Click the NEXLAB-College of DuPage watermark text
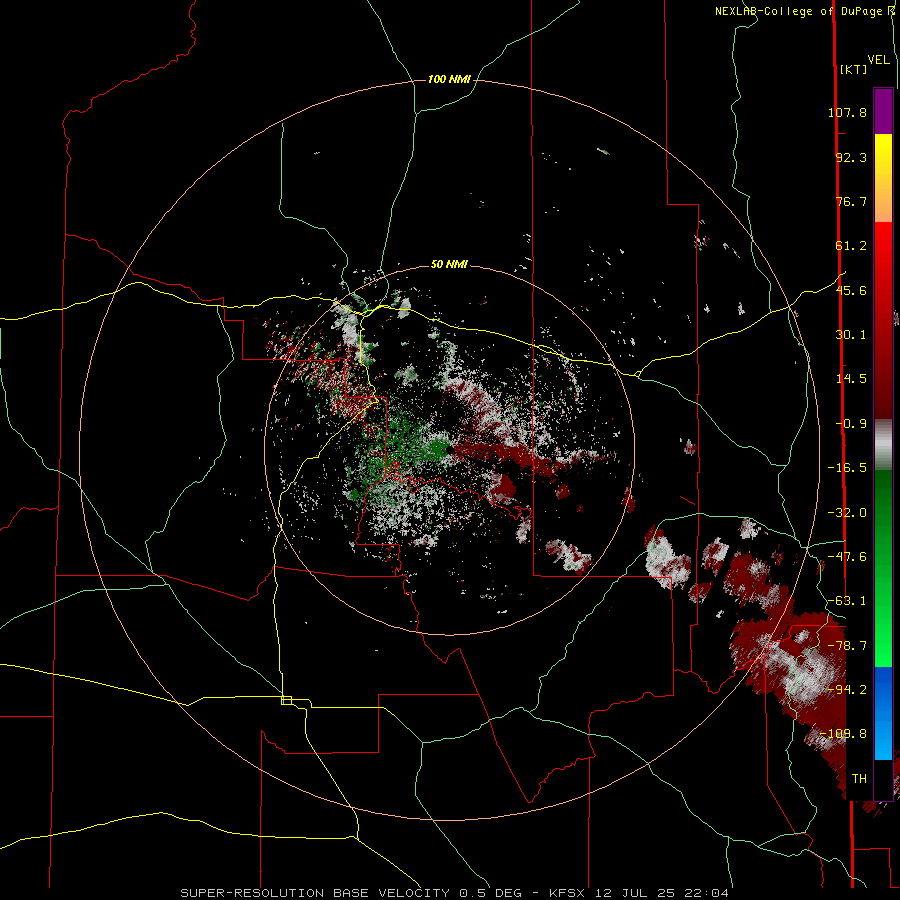Screen dimensions: 900x900 click(804, 11)
